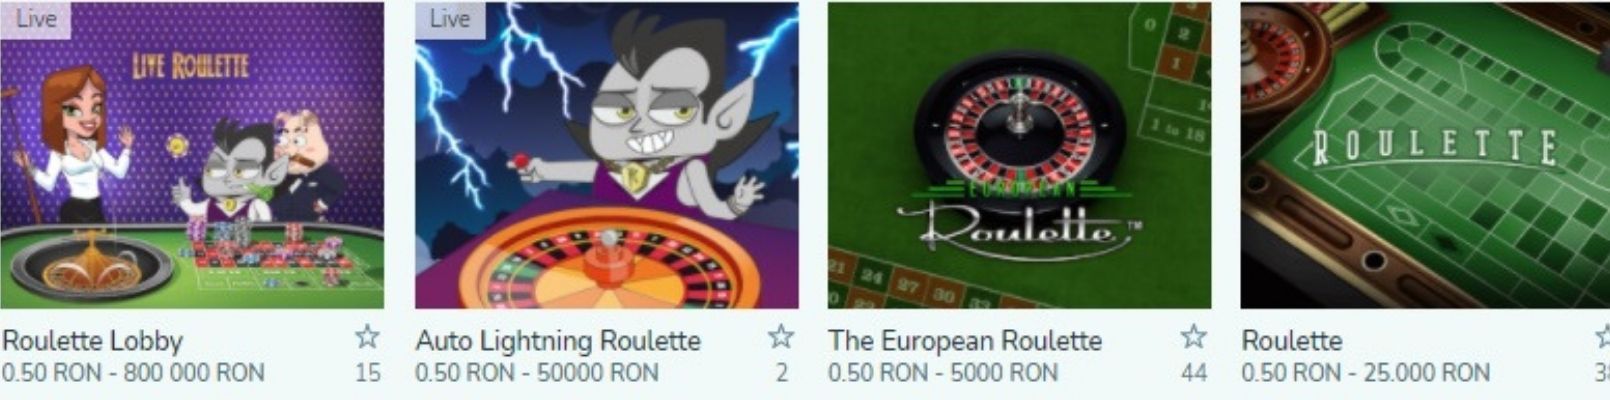Click the Live badge on Roulette Lobby
This screenshot has width=1610, height=400.
[35, 19]
